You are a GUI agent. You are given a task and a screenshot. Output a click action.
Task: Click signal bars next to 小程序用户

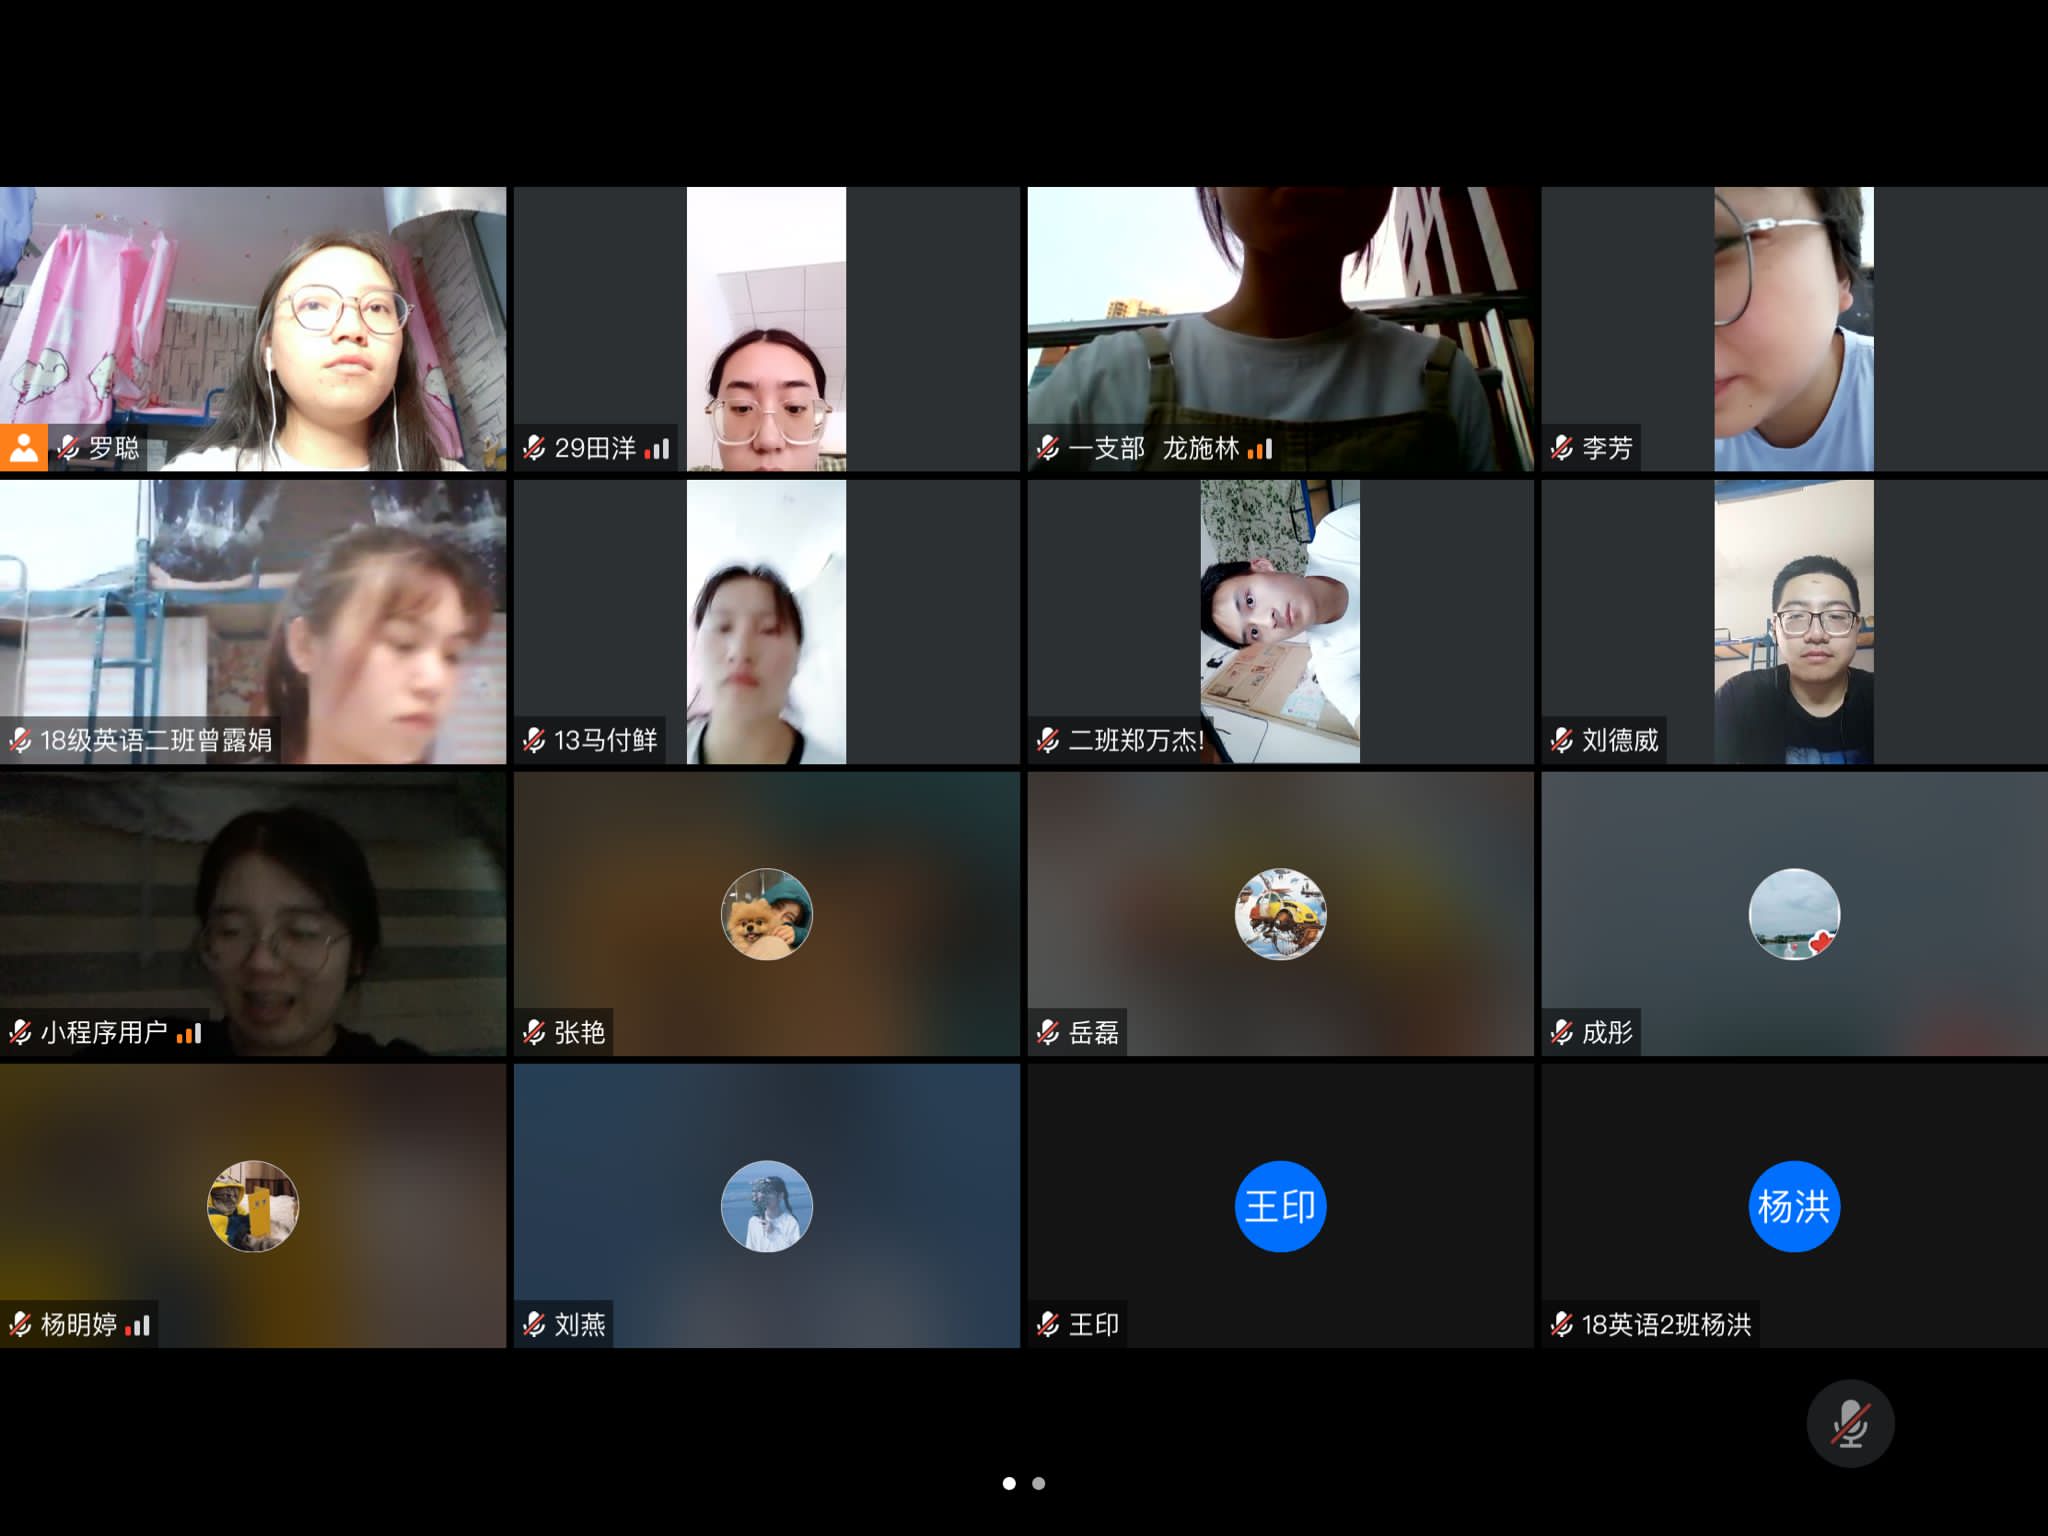pyautogui.click(x=189, y=1034)
